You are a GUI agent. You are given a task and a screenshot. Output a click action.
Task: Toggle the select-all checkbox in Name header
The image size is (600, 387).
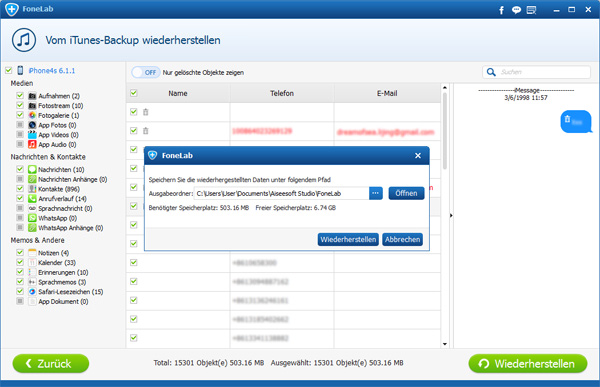tap(134, 93)
